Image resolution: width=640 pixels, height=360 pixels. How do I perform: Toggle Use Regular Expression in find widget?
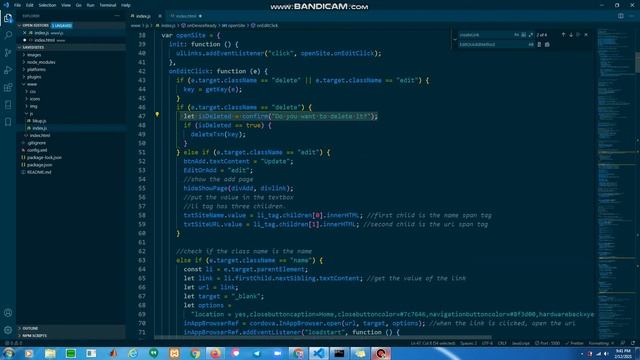click(x=531, y=35)
